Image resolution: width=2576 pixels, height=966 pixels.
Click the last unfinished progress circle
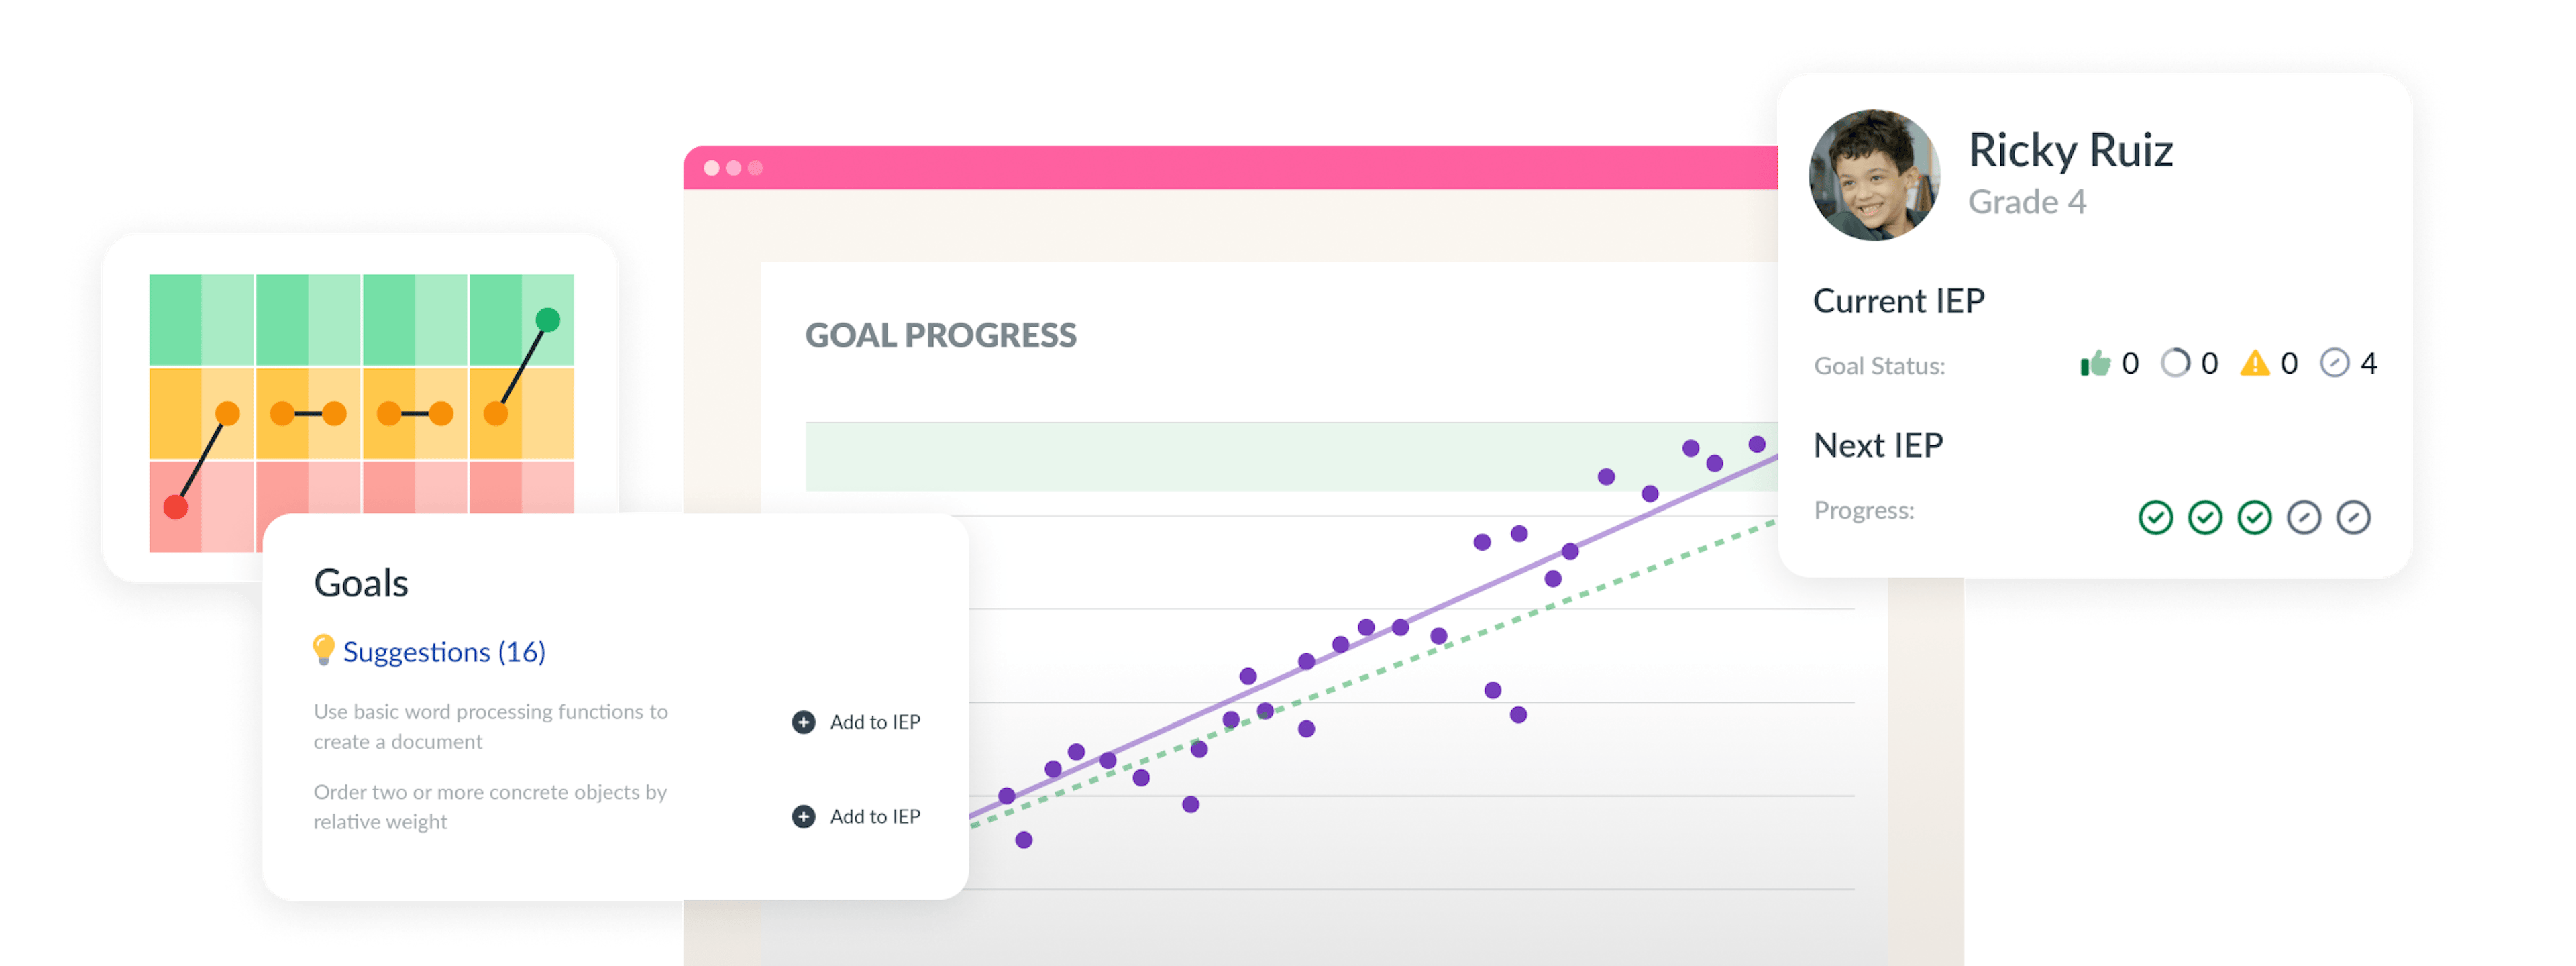tap(2353, 517)
